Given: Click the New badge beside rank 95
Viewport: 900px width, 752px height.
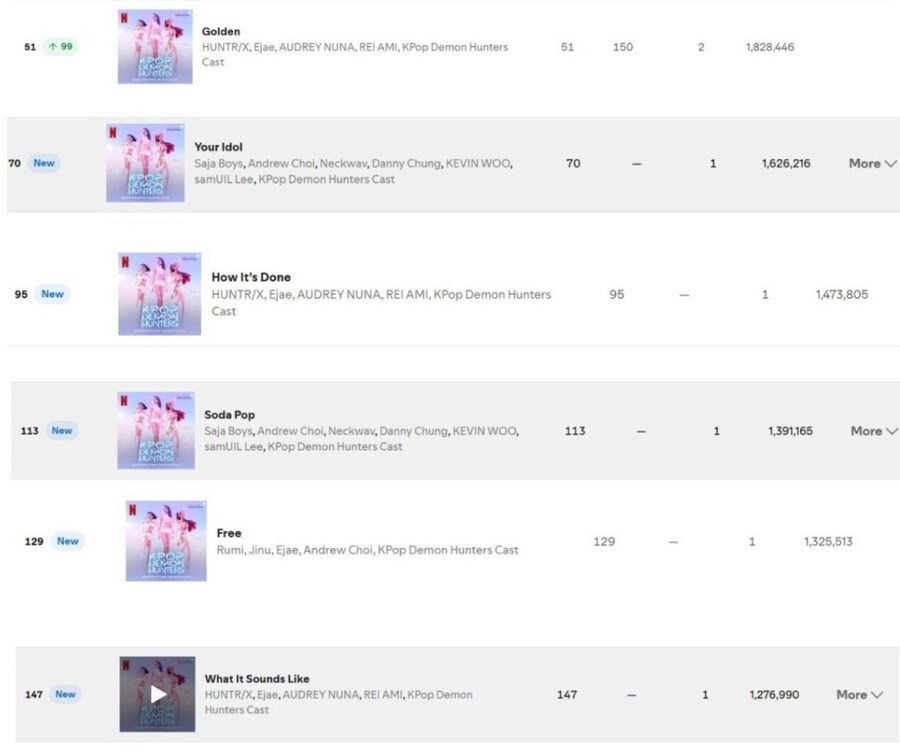Looking at the screenshot, I should (52, 294).
